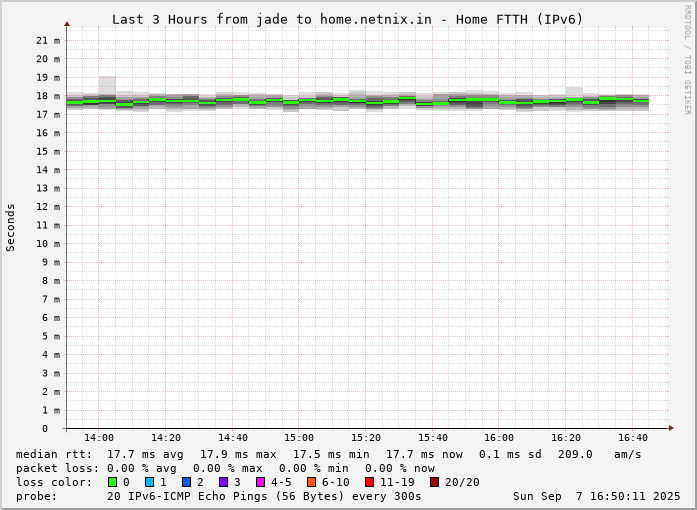Click the '0.00 % max' packet loss value
Image resolution: width=697 pixels, height=510 pixels.
pyautogui.click(x=228, y=468)
